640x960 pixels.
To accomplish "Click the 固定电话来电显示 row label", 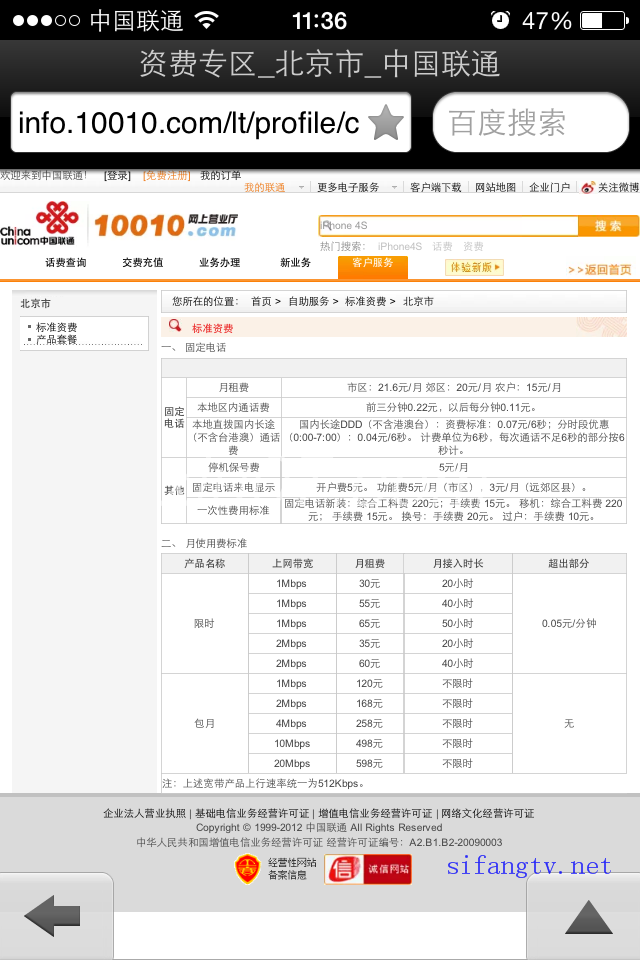I will click(233, 487).
